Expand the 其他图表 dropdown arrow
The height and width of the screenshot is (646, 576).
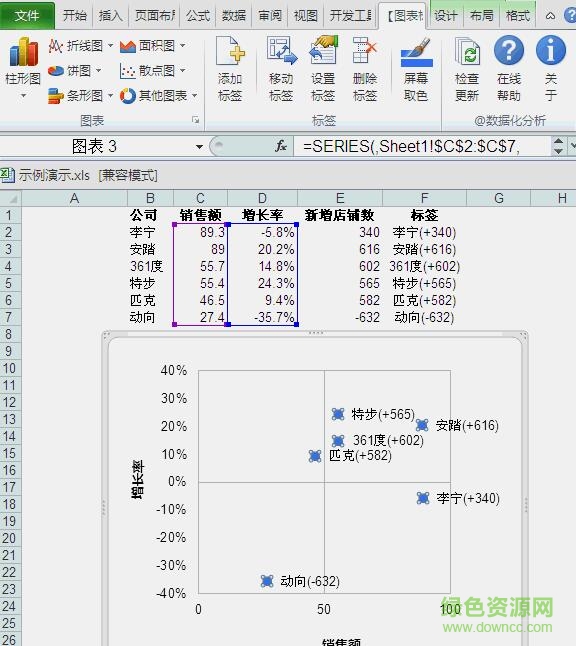[194, 96]
